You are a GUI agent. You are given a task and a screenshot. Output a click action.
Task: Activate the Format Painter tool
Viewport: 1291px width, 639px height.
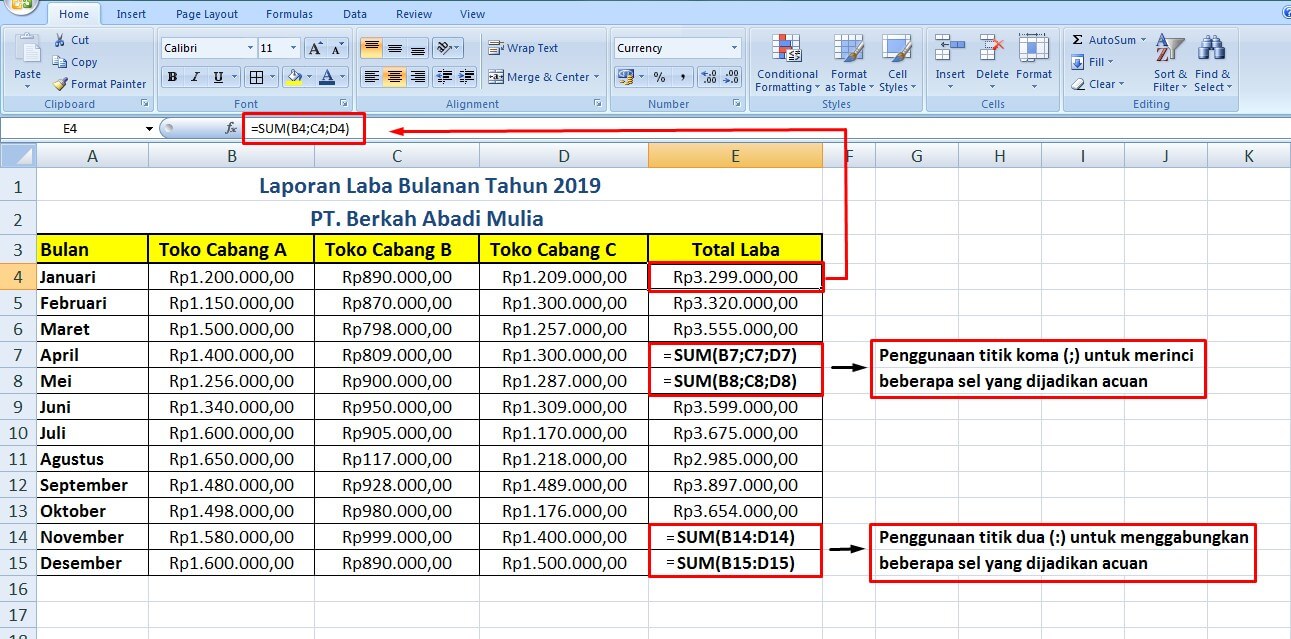click(100, 84)
